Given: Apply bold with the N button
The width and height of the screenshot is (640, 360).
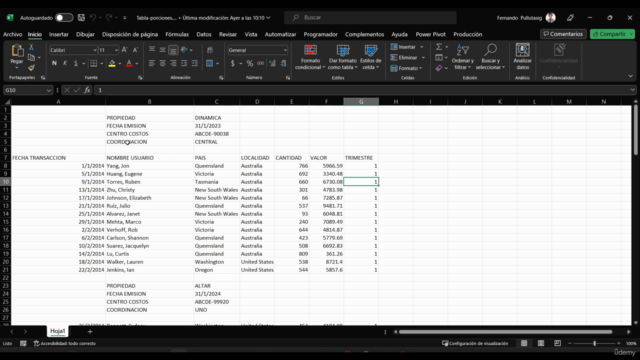Looking at the screenshot, I should pos(54,63).
